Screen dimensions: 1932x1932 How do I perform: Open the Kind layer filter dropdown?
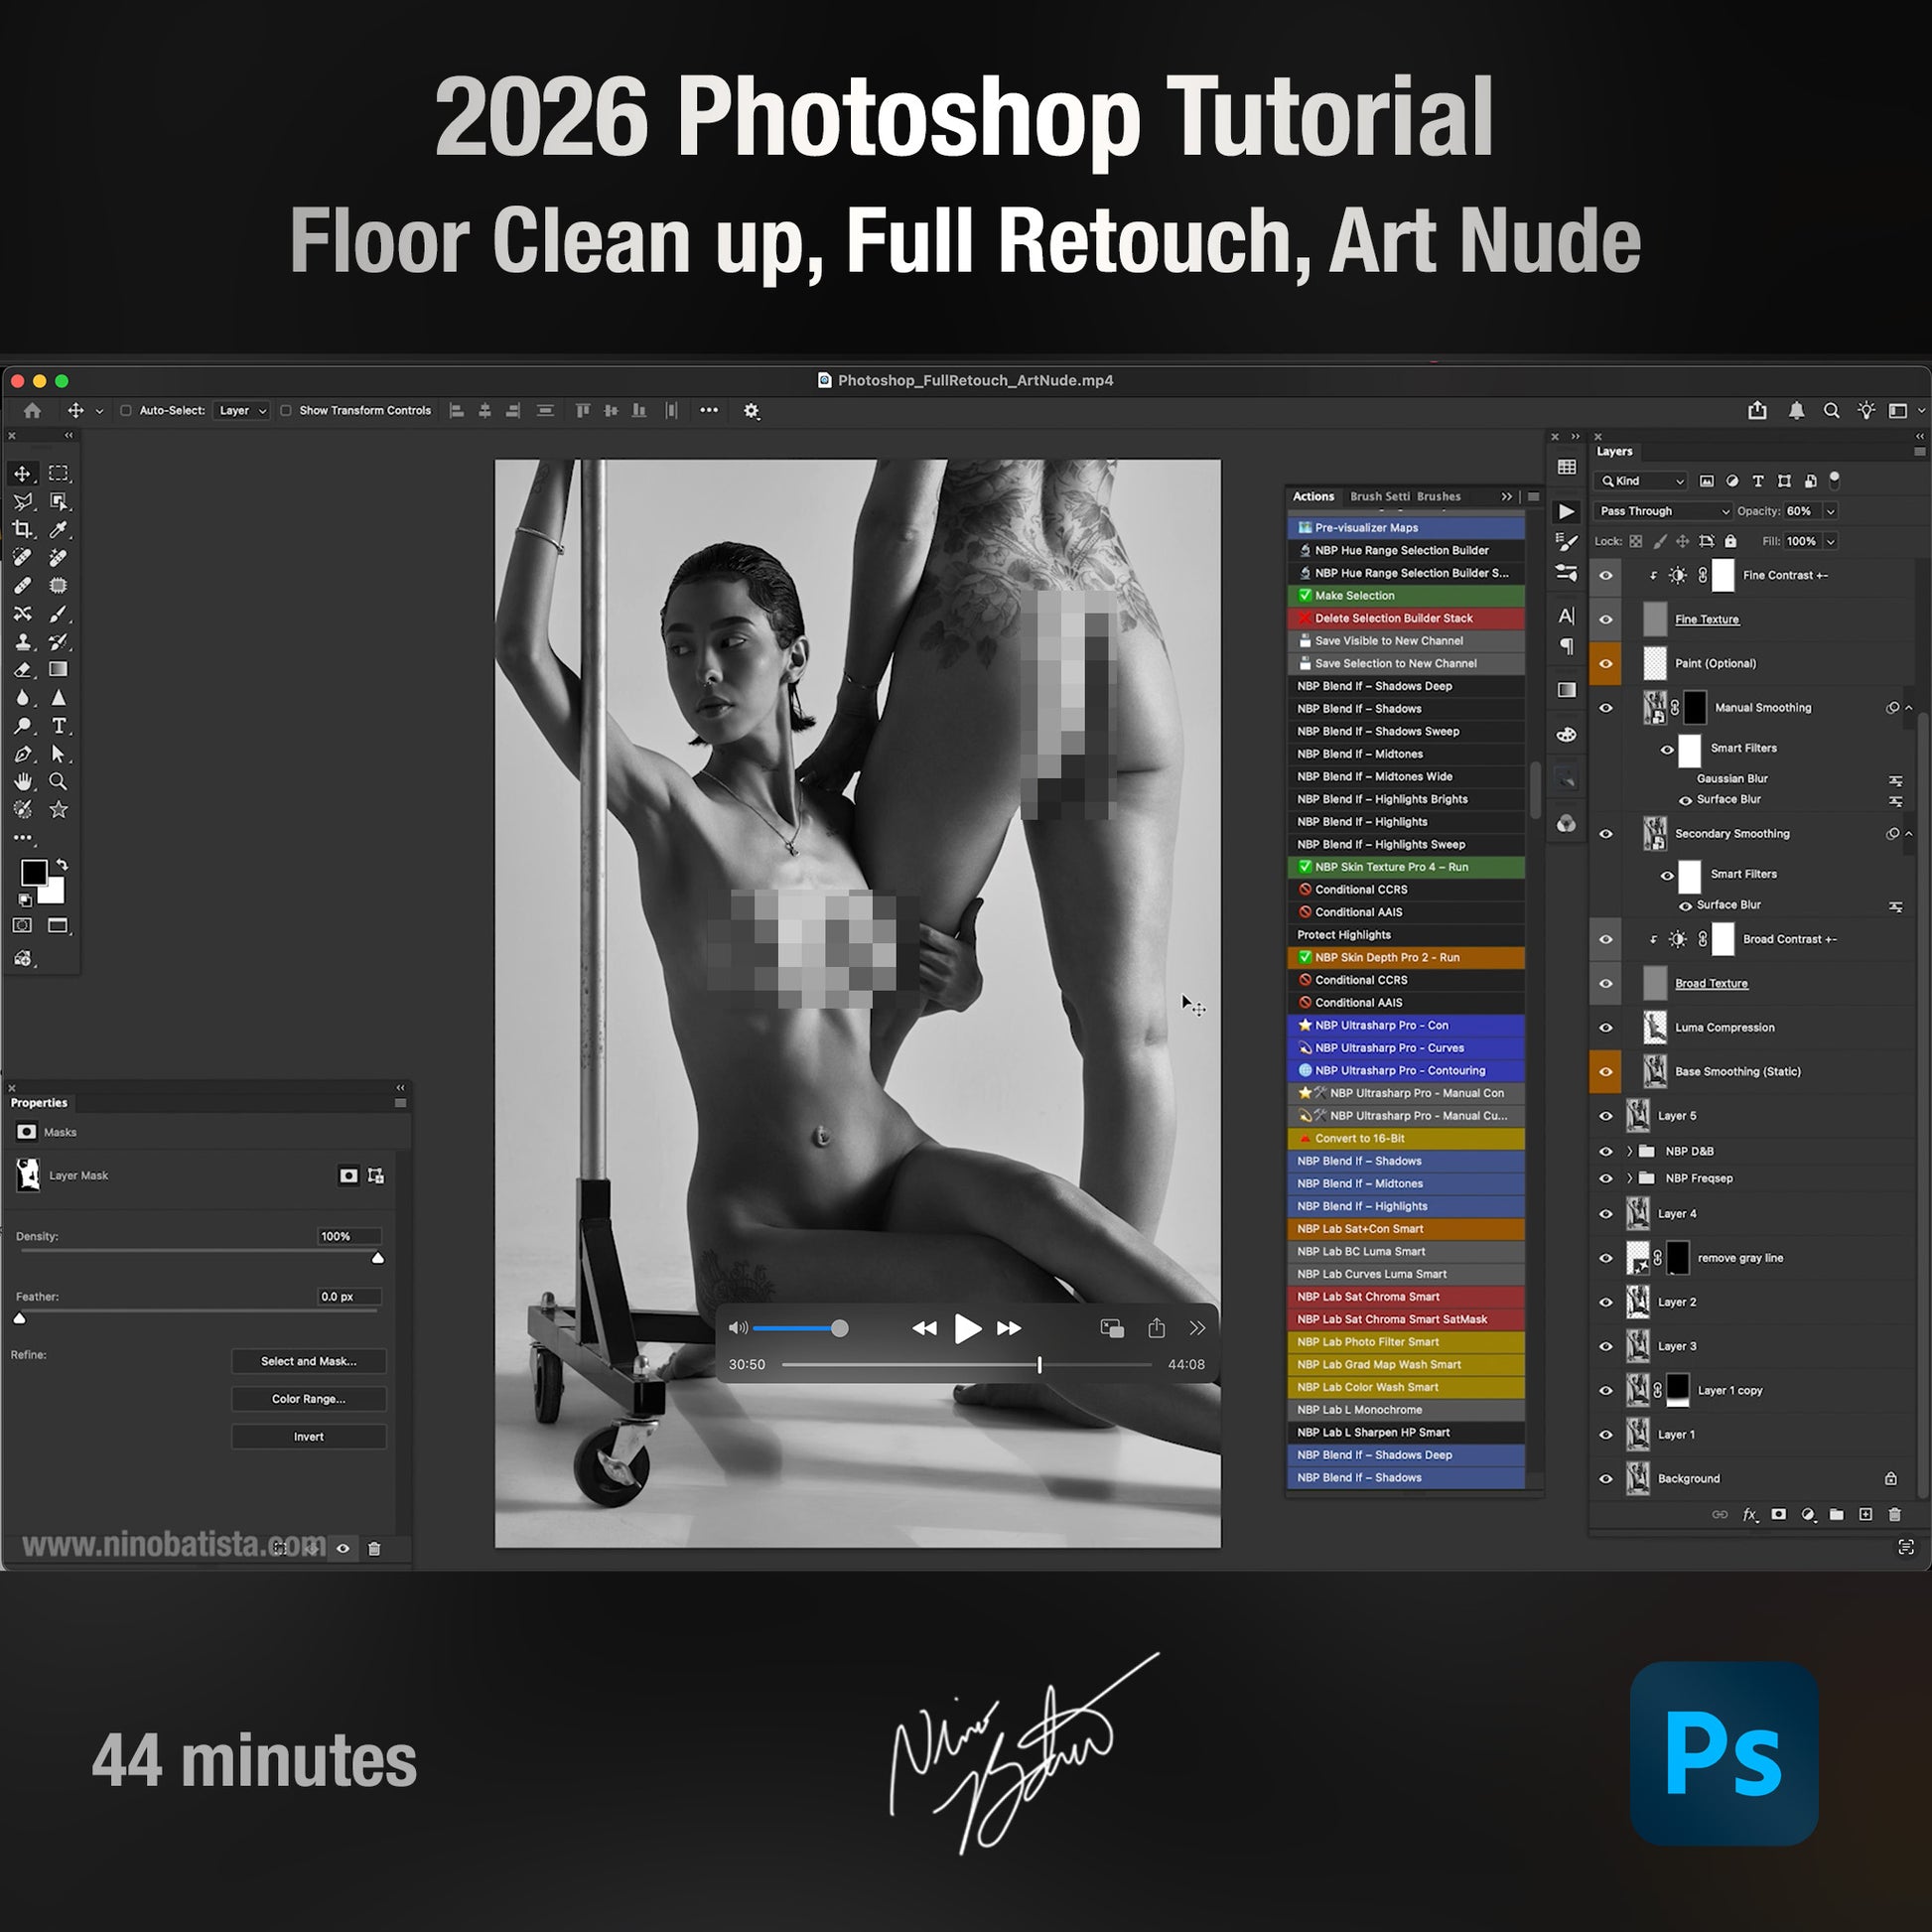1643,481
